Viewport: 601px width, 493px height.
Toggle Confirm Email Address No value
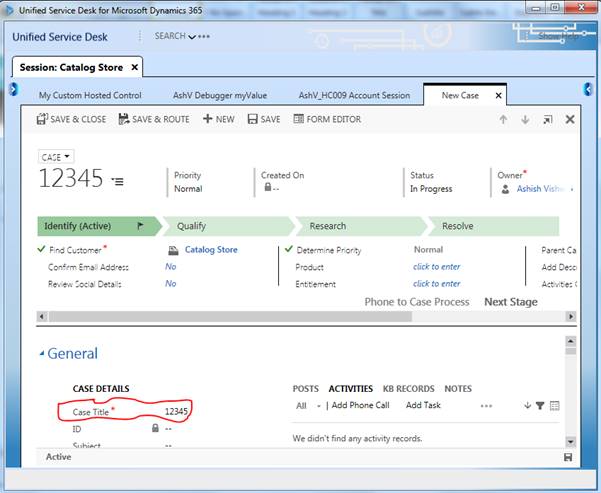[171, 266]
